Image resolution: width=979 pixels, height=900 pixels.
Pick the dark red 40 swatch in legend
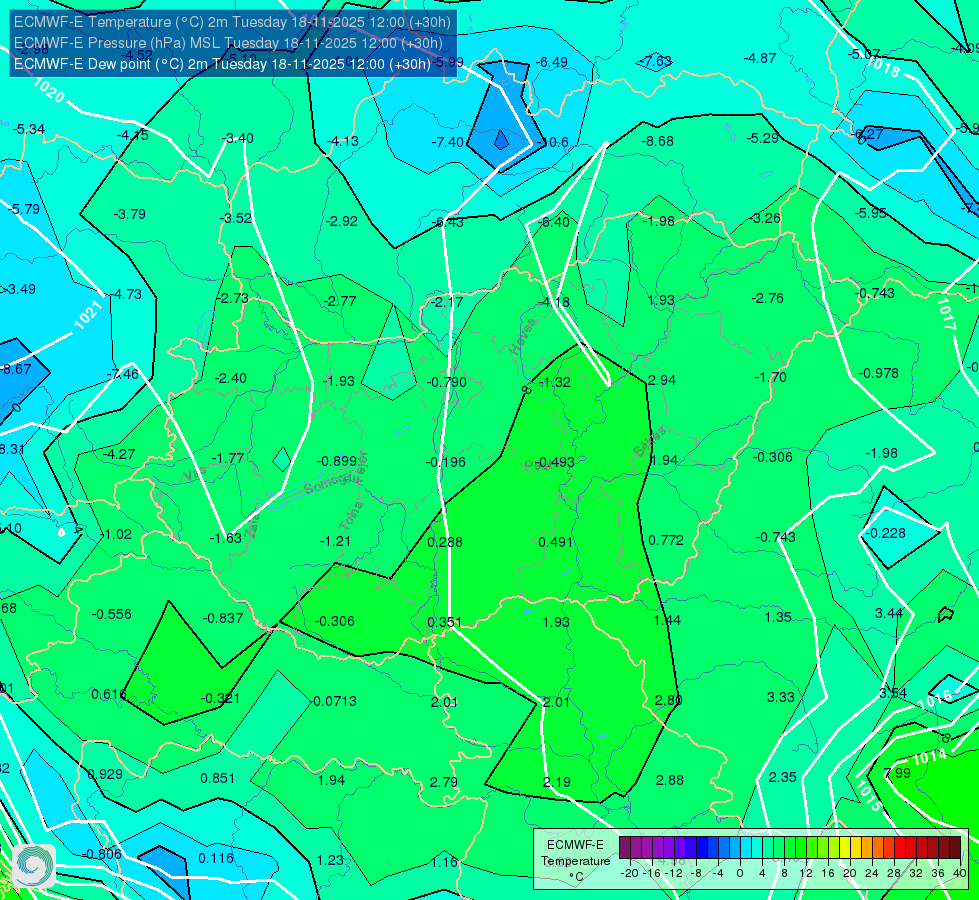coord(955,848)
